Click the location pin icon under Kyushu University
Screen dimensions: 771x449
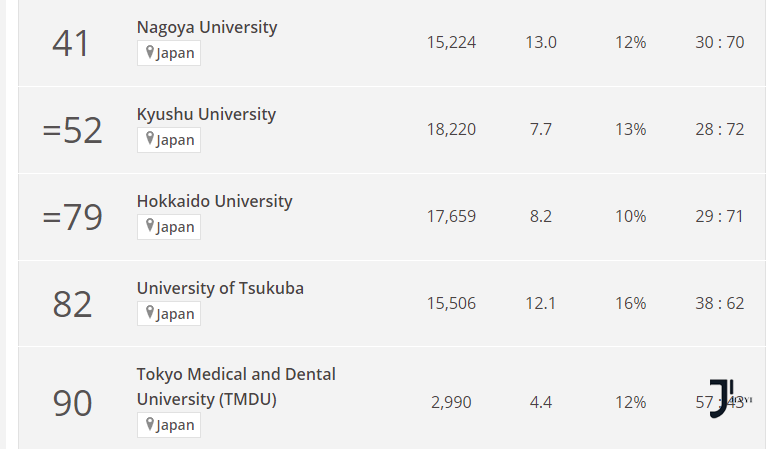(x=150, y=139)
